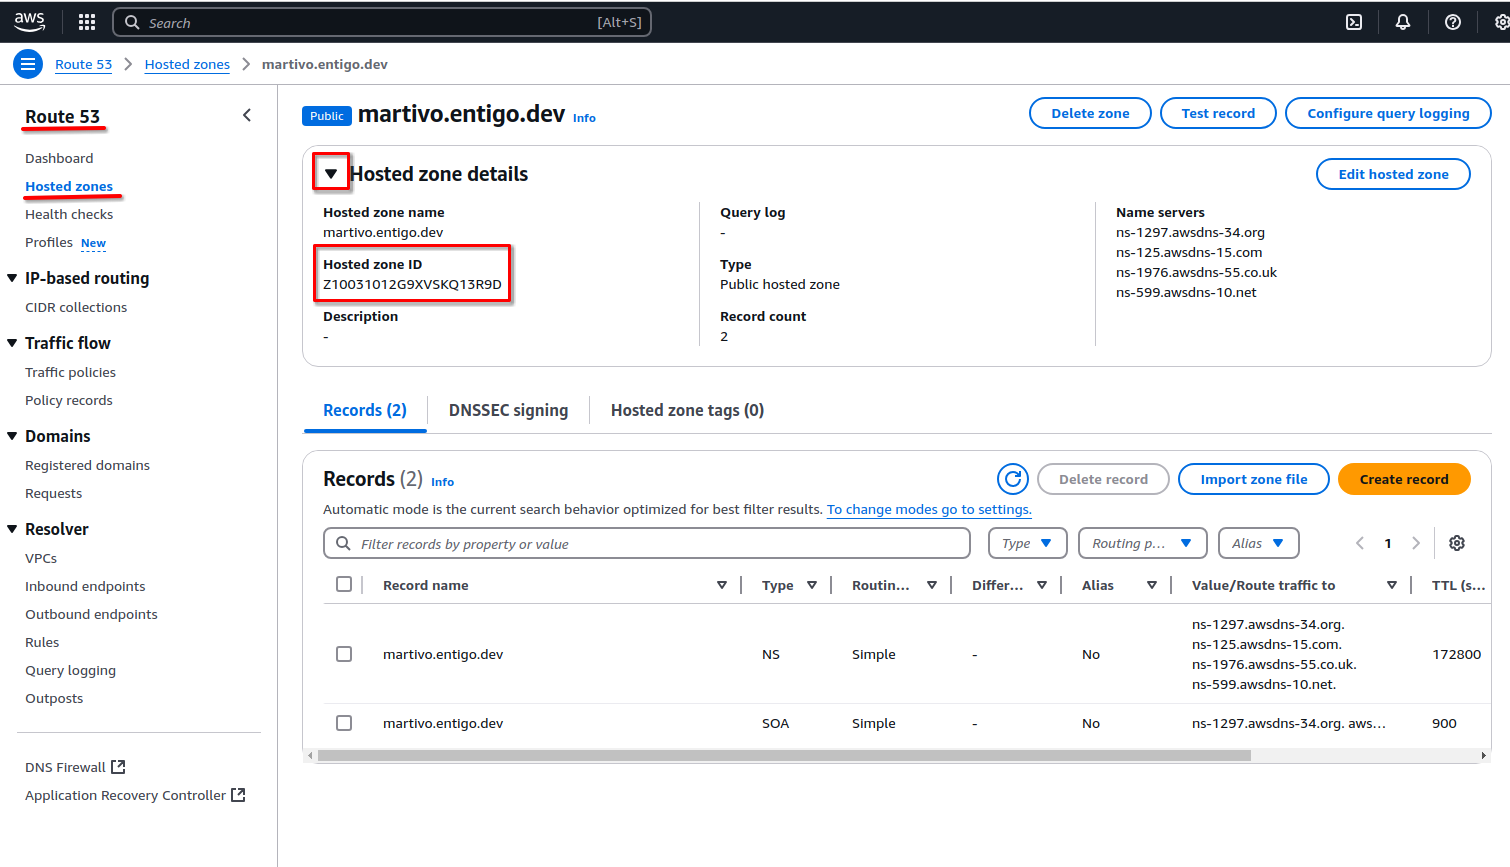The width and height of the screenshot is (1510, 867).
Task: Focus the Filter records input field
Action: pyautogui.click(x=647, y=543)
